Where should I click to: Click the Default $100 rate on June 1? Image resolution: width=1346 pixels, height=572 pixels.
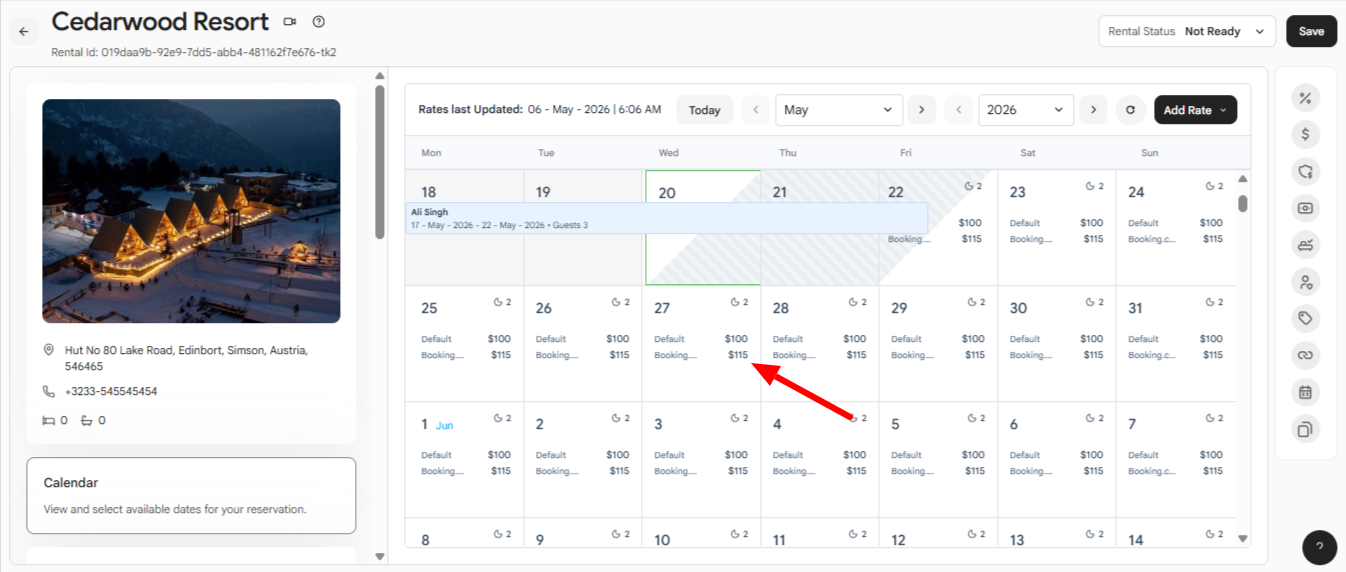pyautogui.click(x=466, y=455)
